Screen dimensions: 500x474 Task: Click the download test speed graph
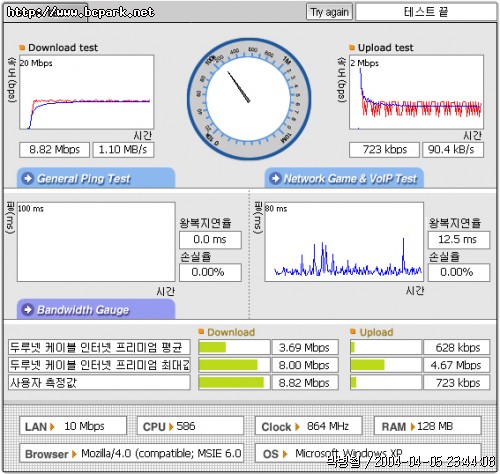(87, 92)
